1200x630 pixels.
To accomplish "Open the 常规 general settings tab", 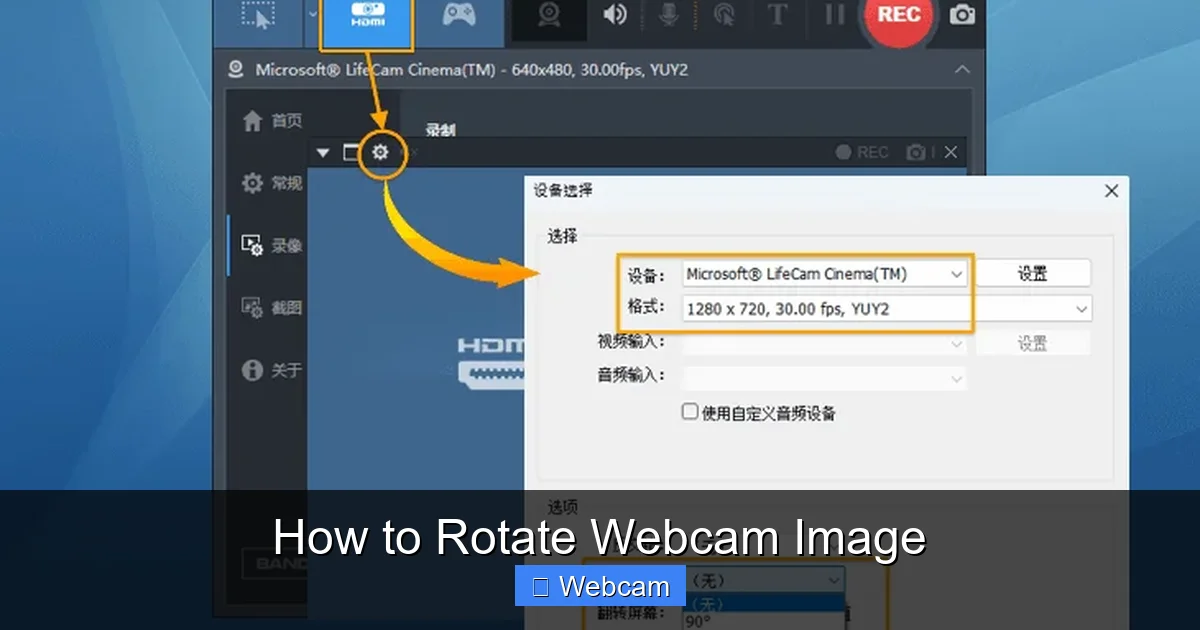I will [272, 183].
